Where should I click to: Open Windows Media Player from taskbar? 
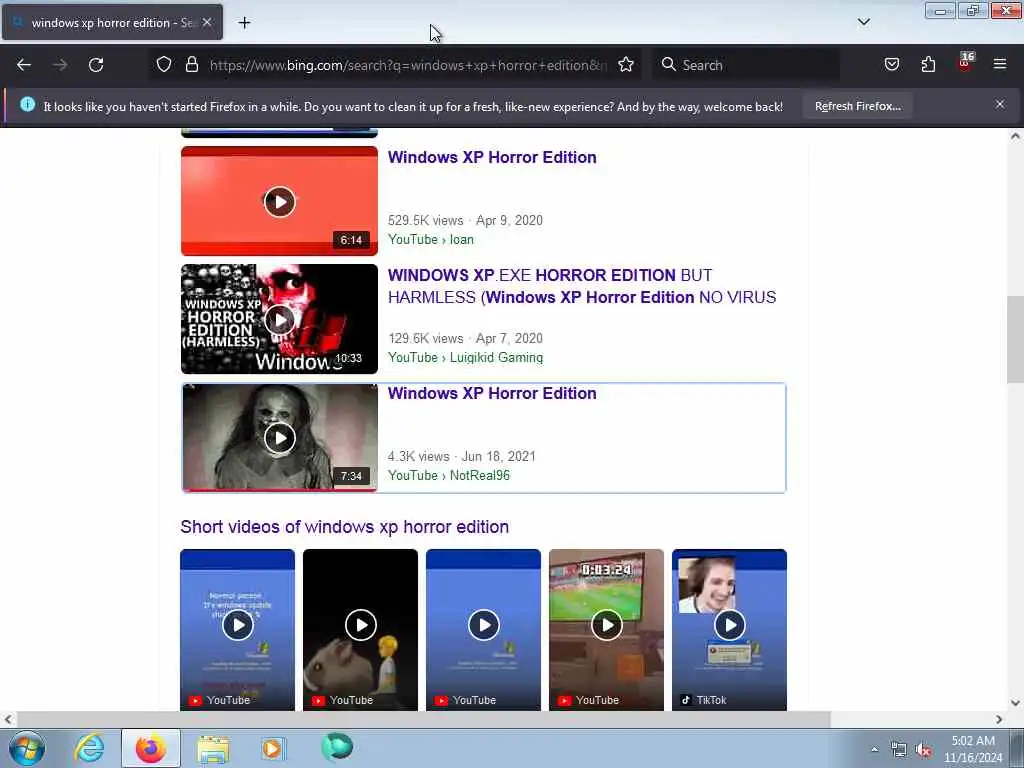point(273,748)
